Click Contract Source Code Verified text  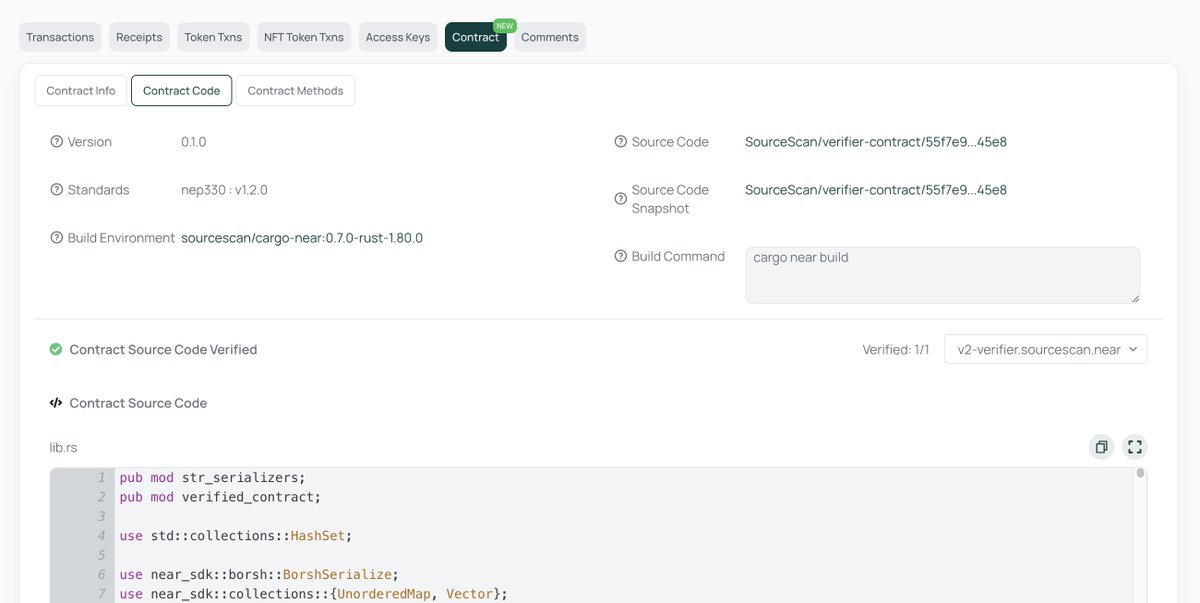(163, 350)
